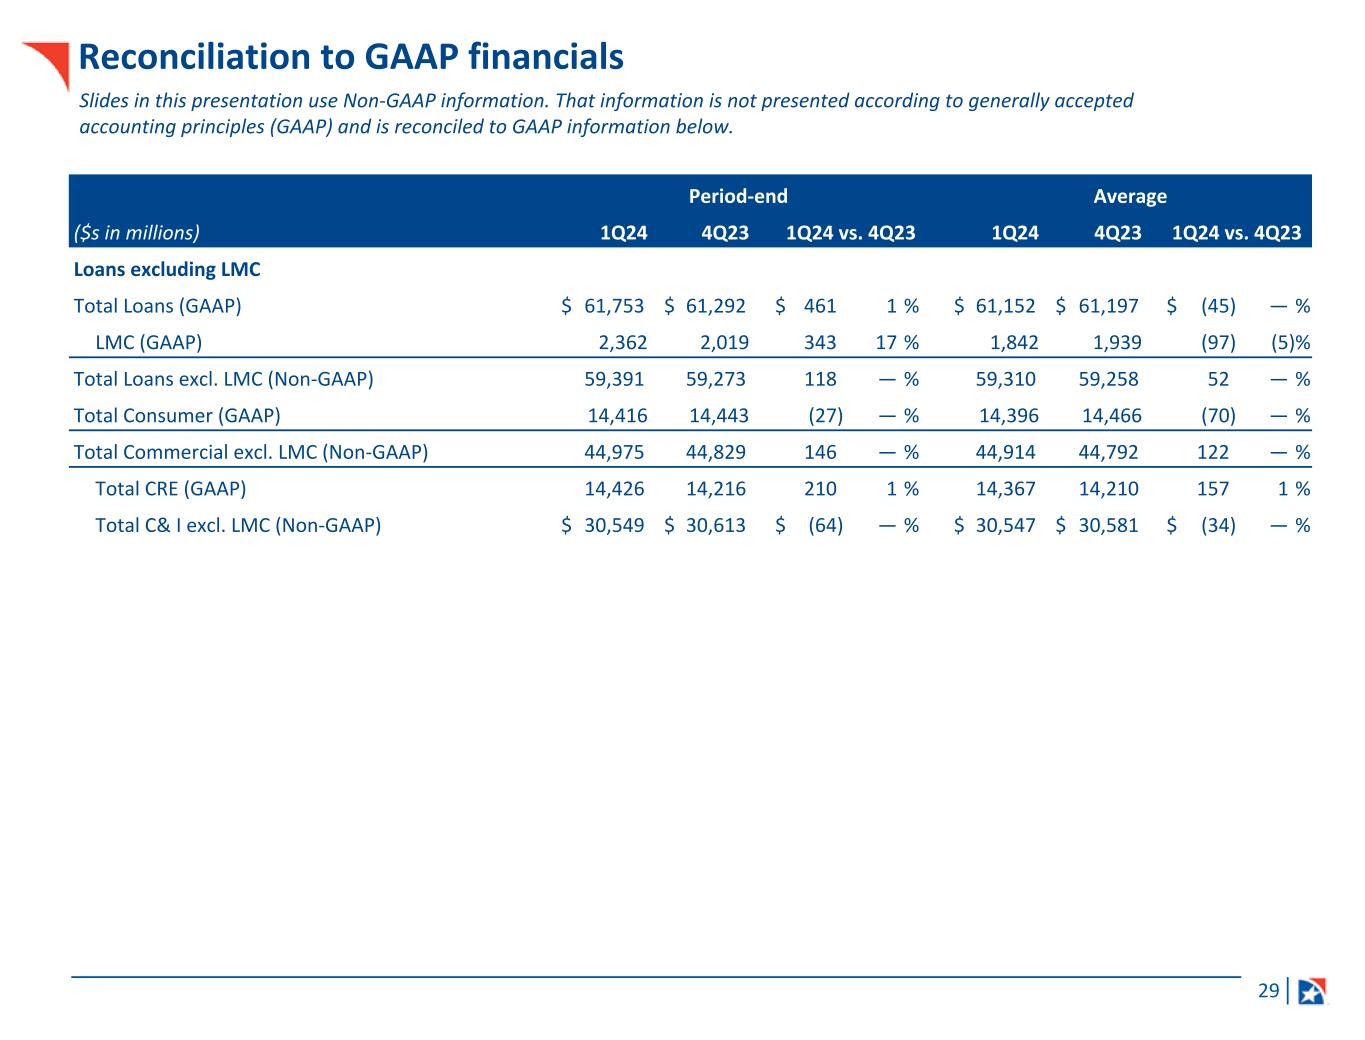Viewport: 1365px width, 1040px height.
Task: Click the 'Total Loans excl. LMC (Non-GAAP)' row label
Action: (224, 379)
